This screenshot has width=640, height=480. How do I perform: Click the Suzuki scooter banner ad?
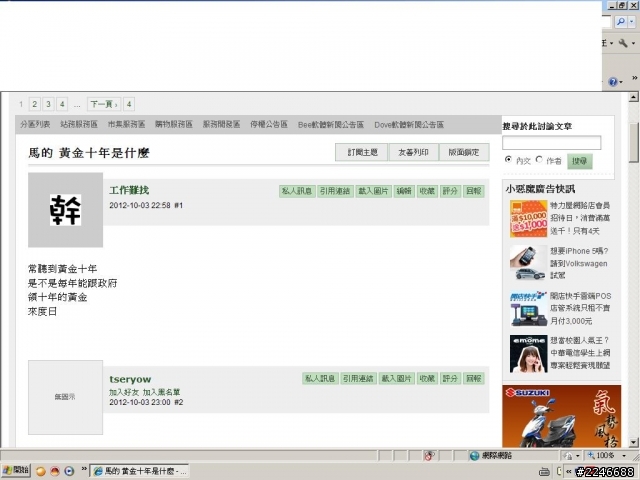point(562,416)
